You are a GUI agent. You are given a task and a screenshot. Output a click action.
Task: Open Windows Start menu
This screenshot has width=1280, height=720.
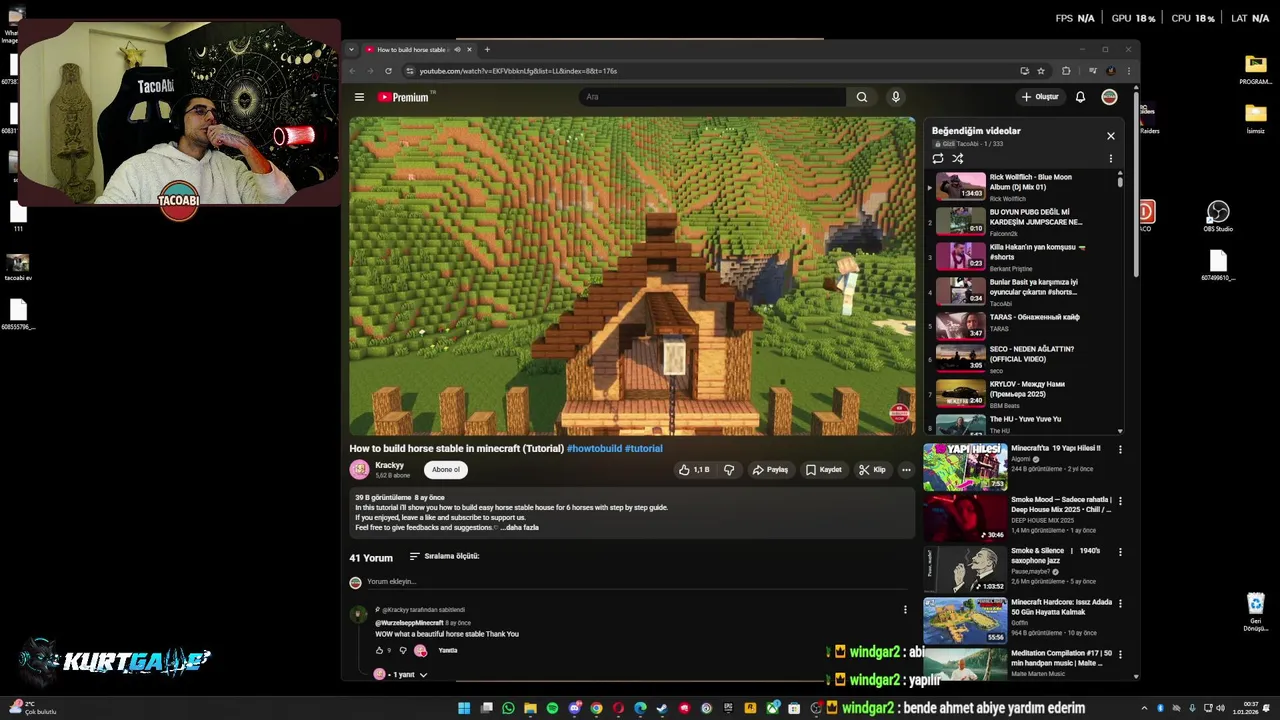click(464, 708)
